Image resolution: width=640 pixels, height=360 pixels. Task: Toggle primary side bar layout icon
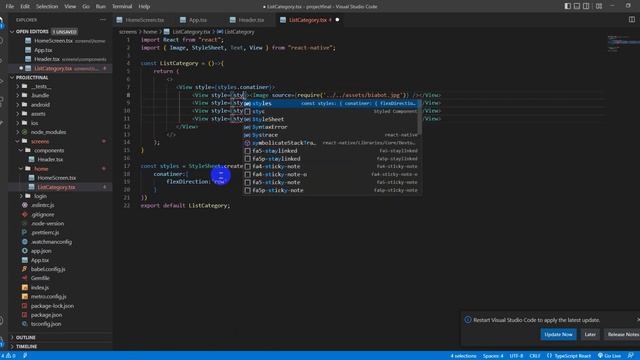coord(568,6)
